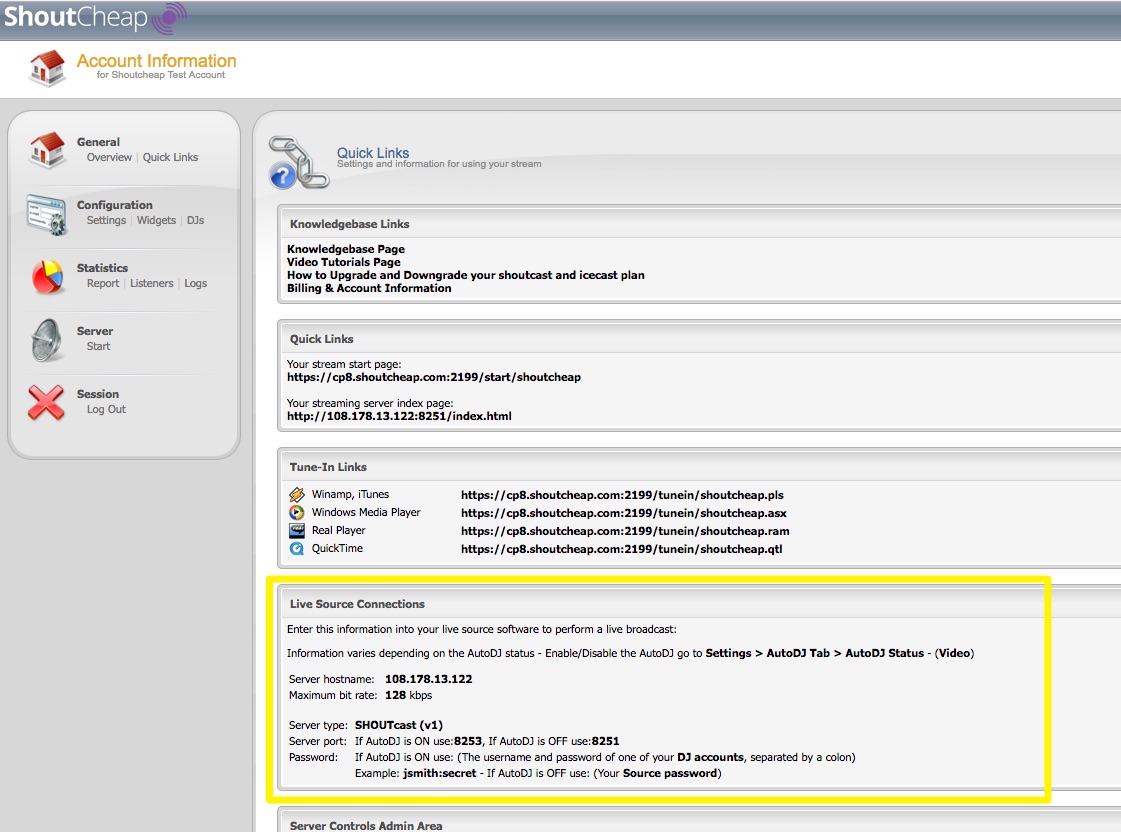Viewport: 1121px width, 832px height.
Task: Click the Windows Media Player icon
Action: [x=297, y=512]
